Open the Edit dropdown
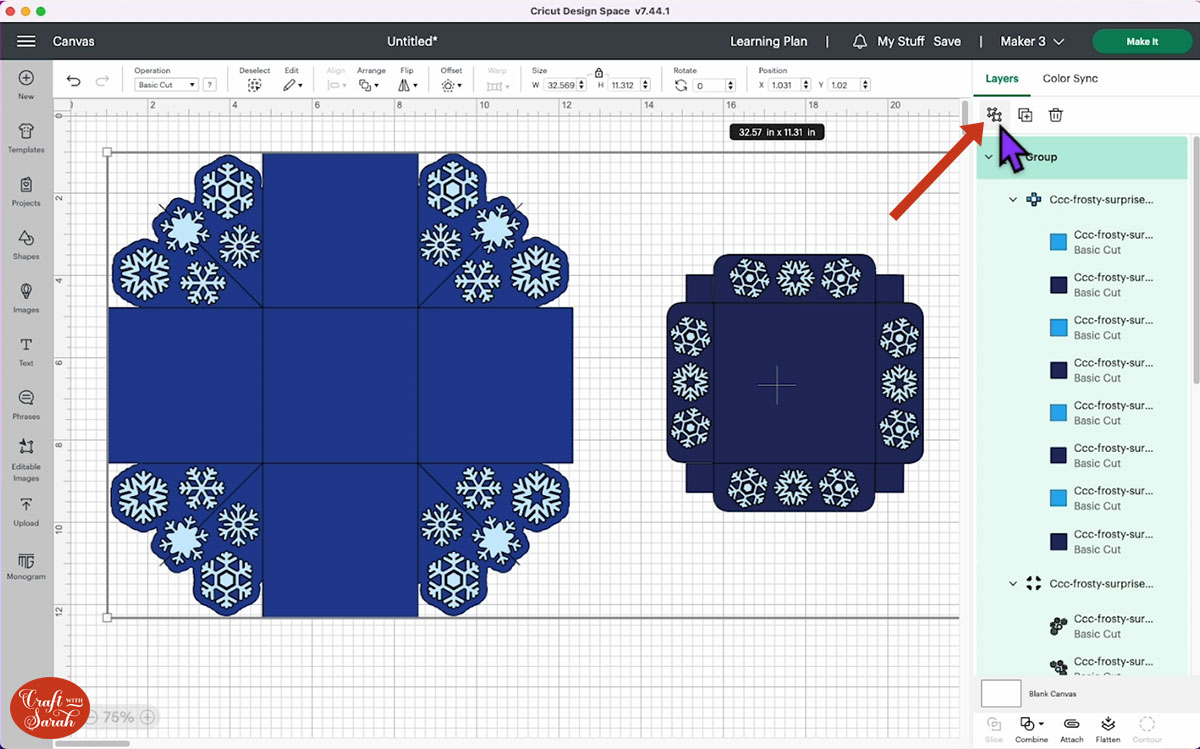The image size is (1200, 749). point(292,86)
